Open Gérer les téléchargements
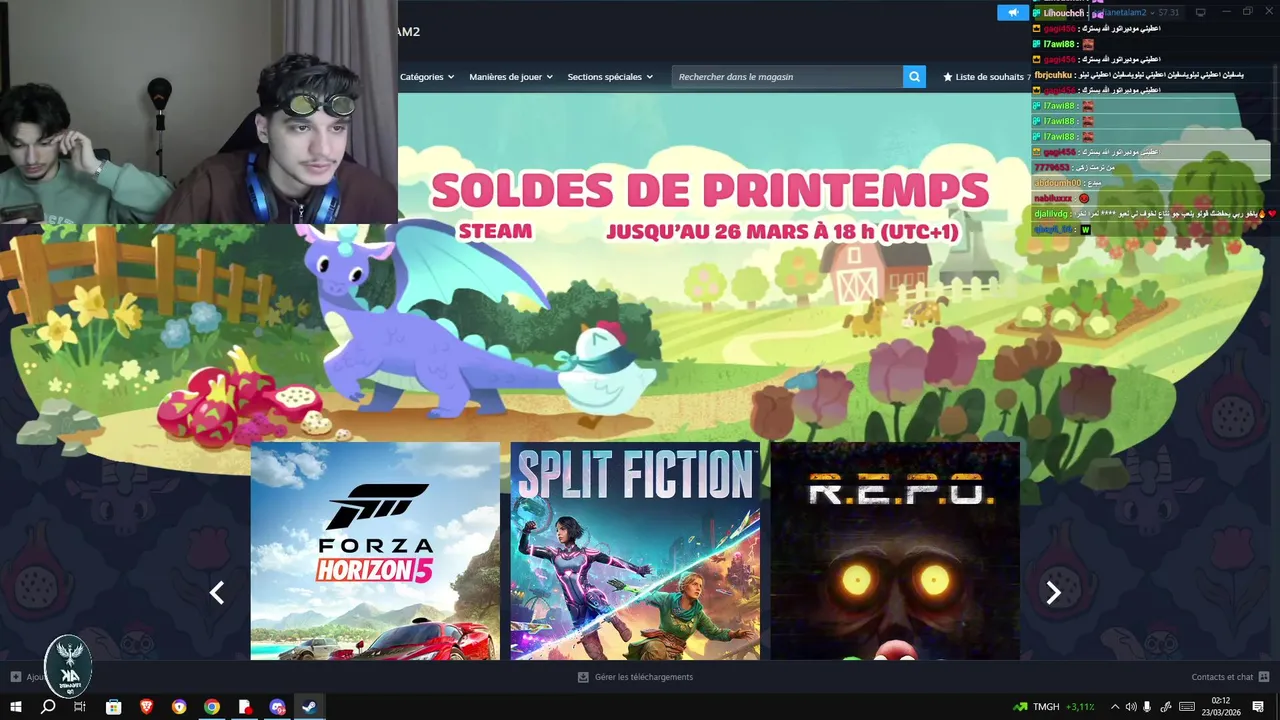The image size is (1280, 720). pyautogui.click(x=644, y=677)
